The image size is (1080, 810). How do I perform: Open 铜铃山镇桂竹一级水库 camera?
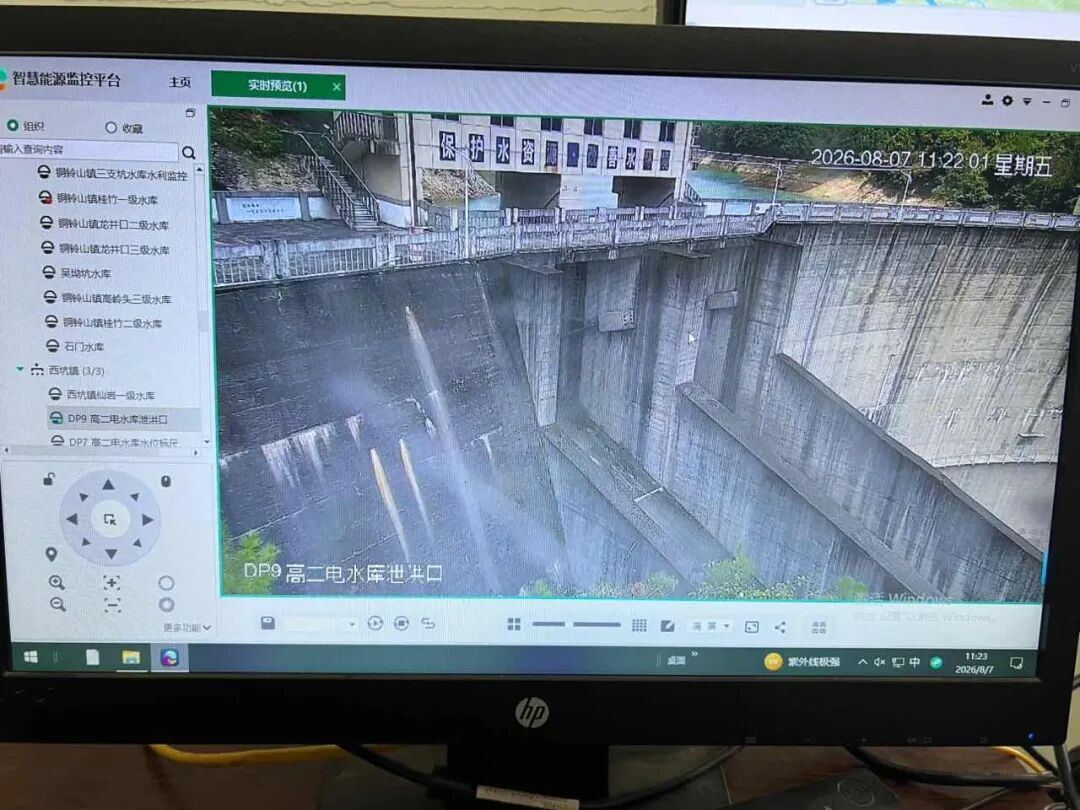(98, 199)
